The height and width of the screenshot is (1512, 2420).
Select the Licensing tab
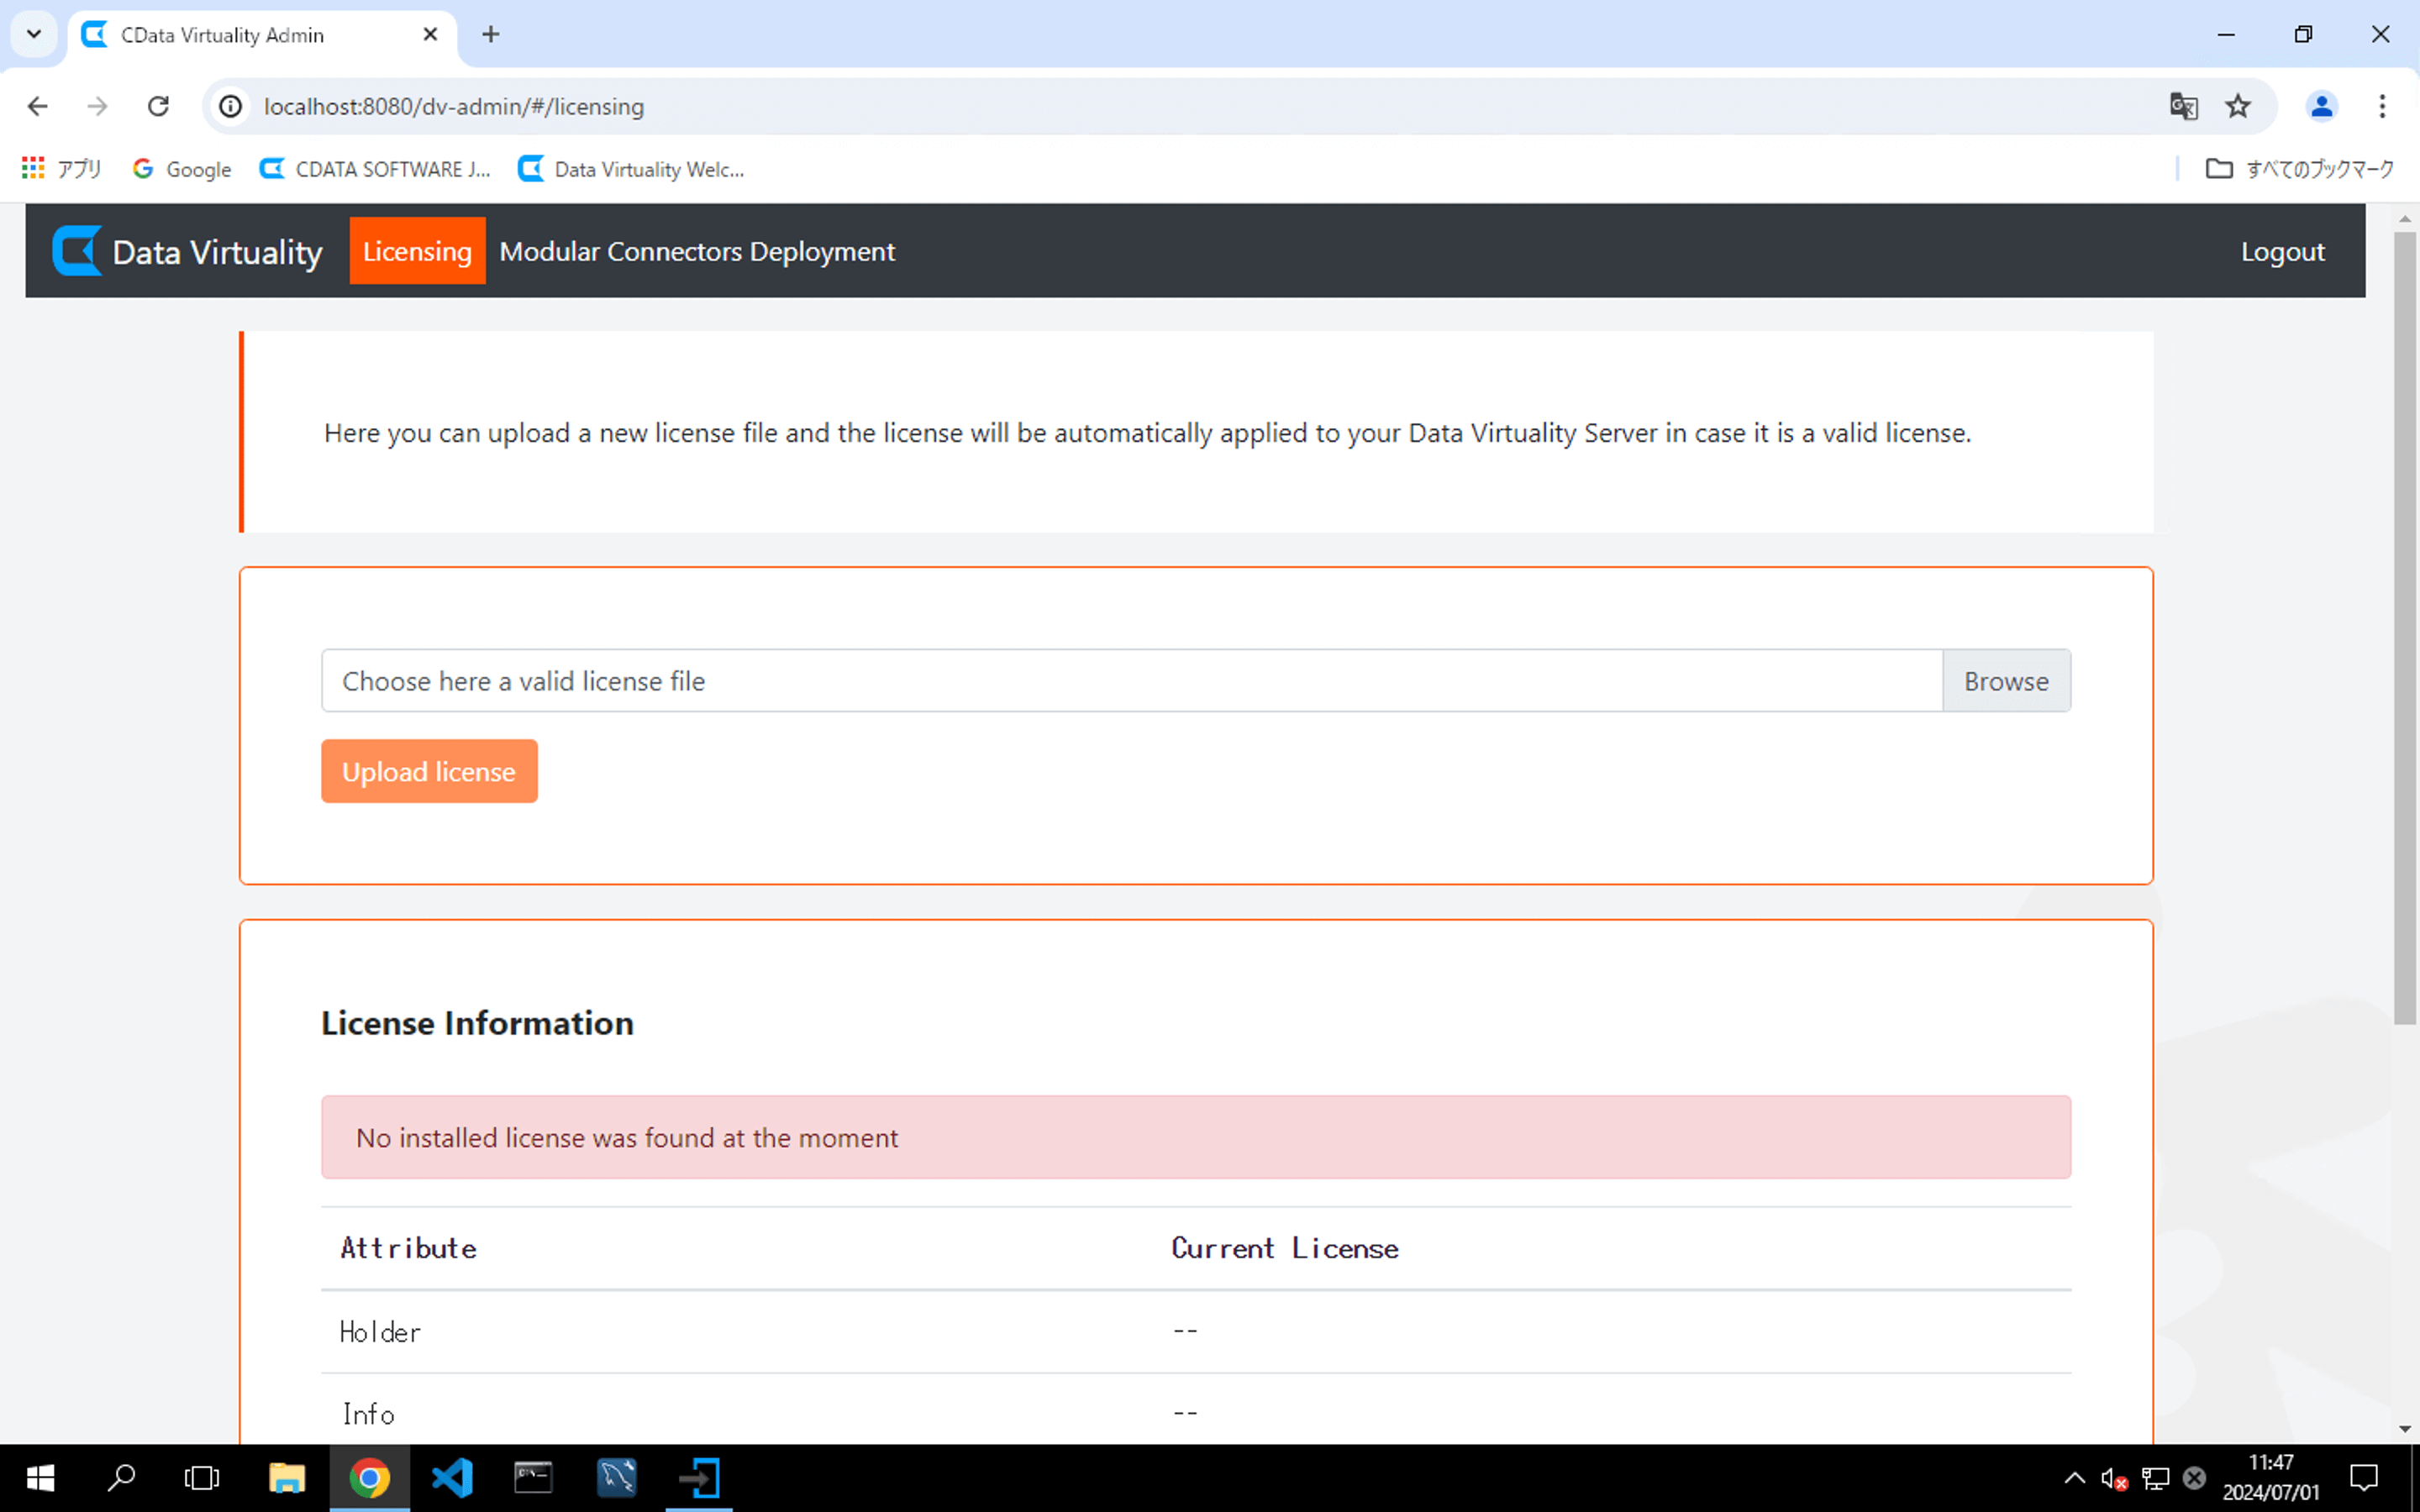pyautogui.click(x=417, y=251)
